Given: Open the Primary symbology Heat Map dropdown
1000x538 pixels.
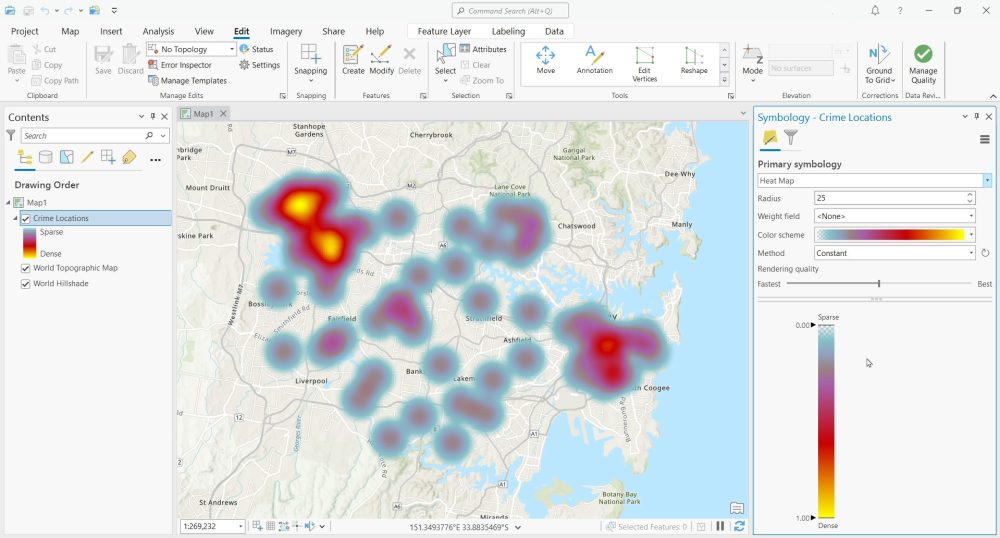Looking at the screenshot, I should (x=874, y=180).
